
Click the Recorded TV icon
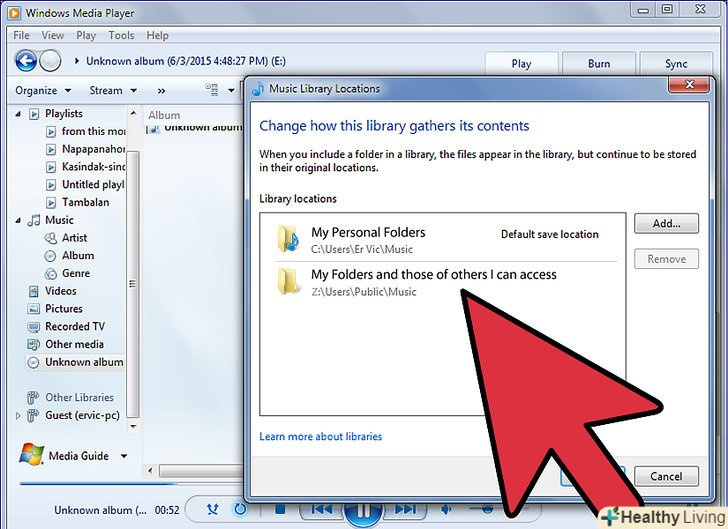click(x=33, y=327)
